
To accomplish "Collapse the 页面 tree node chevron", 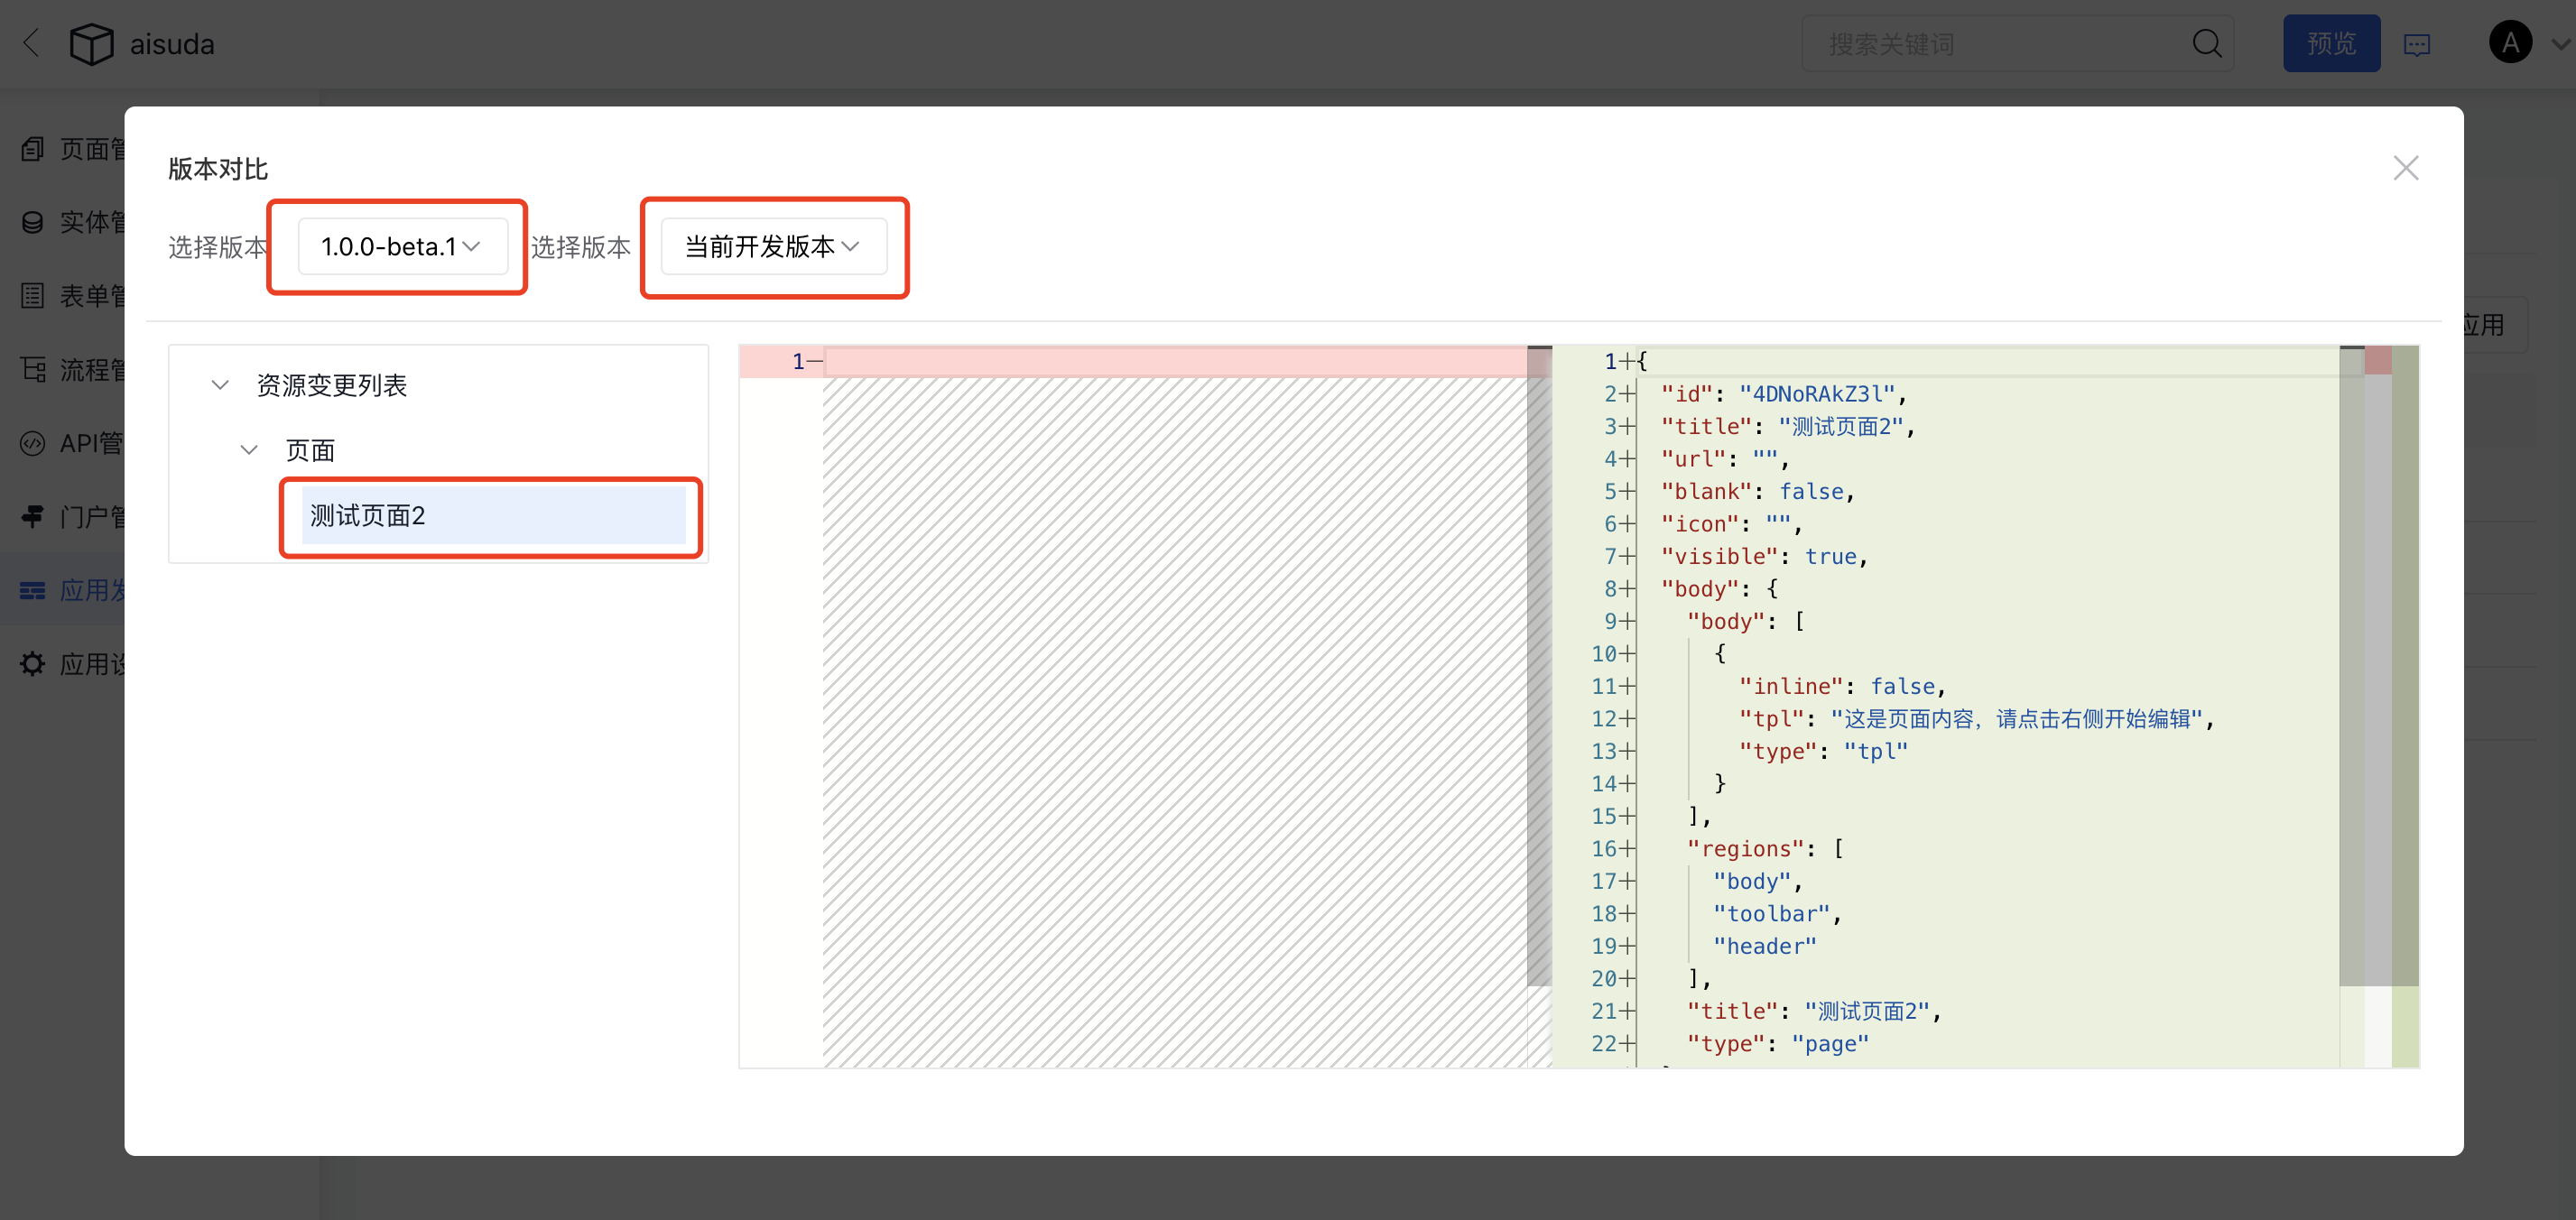I will 249,450.
